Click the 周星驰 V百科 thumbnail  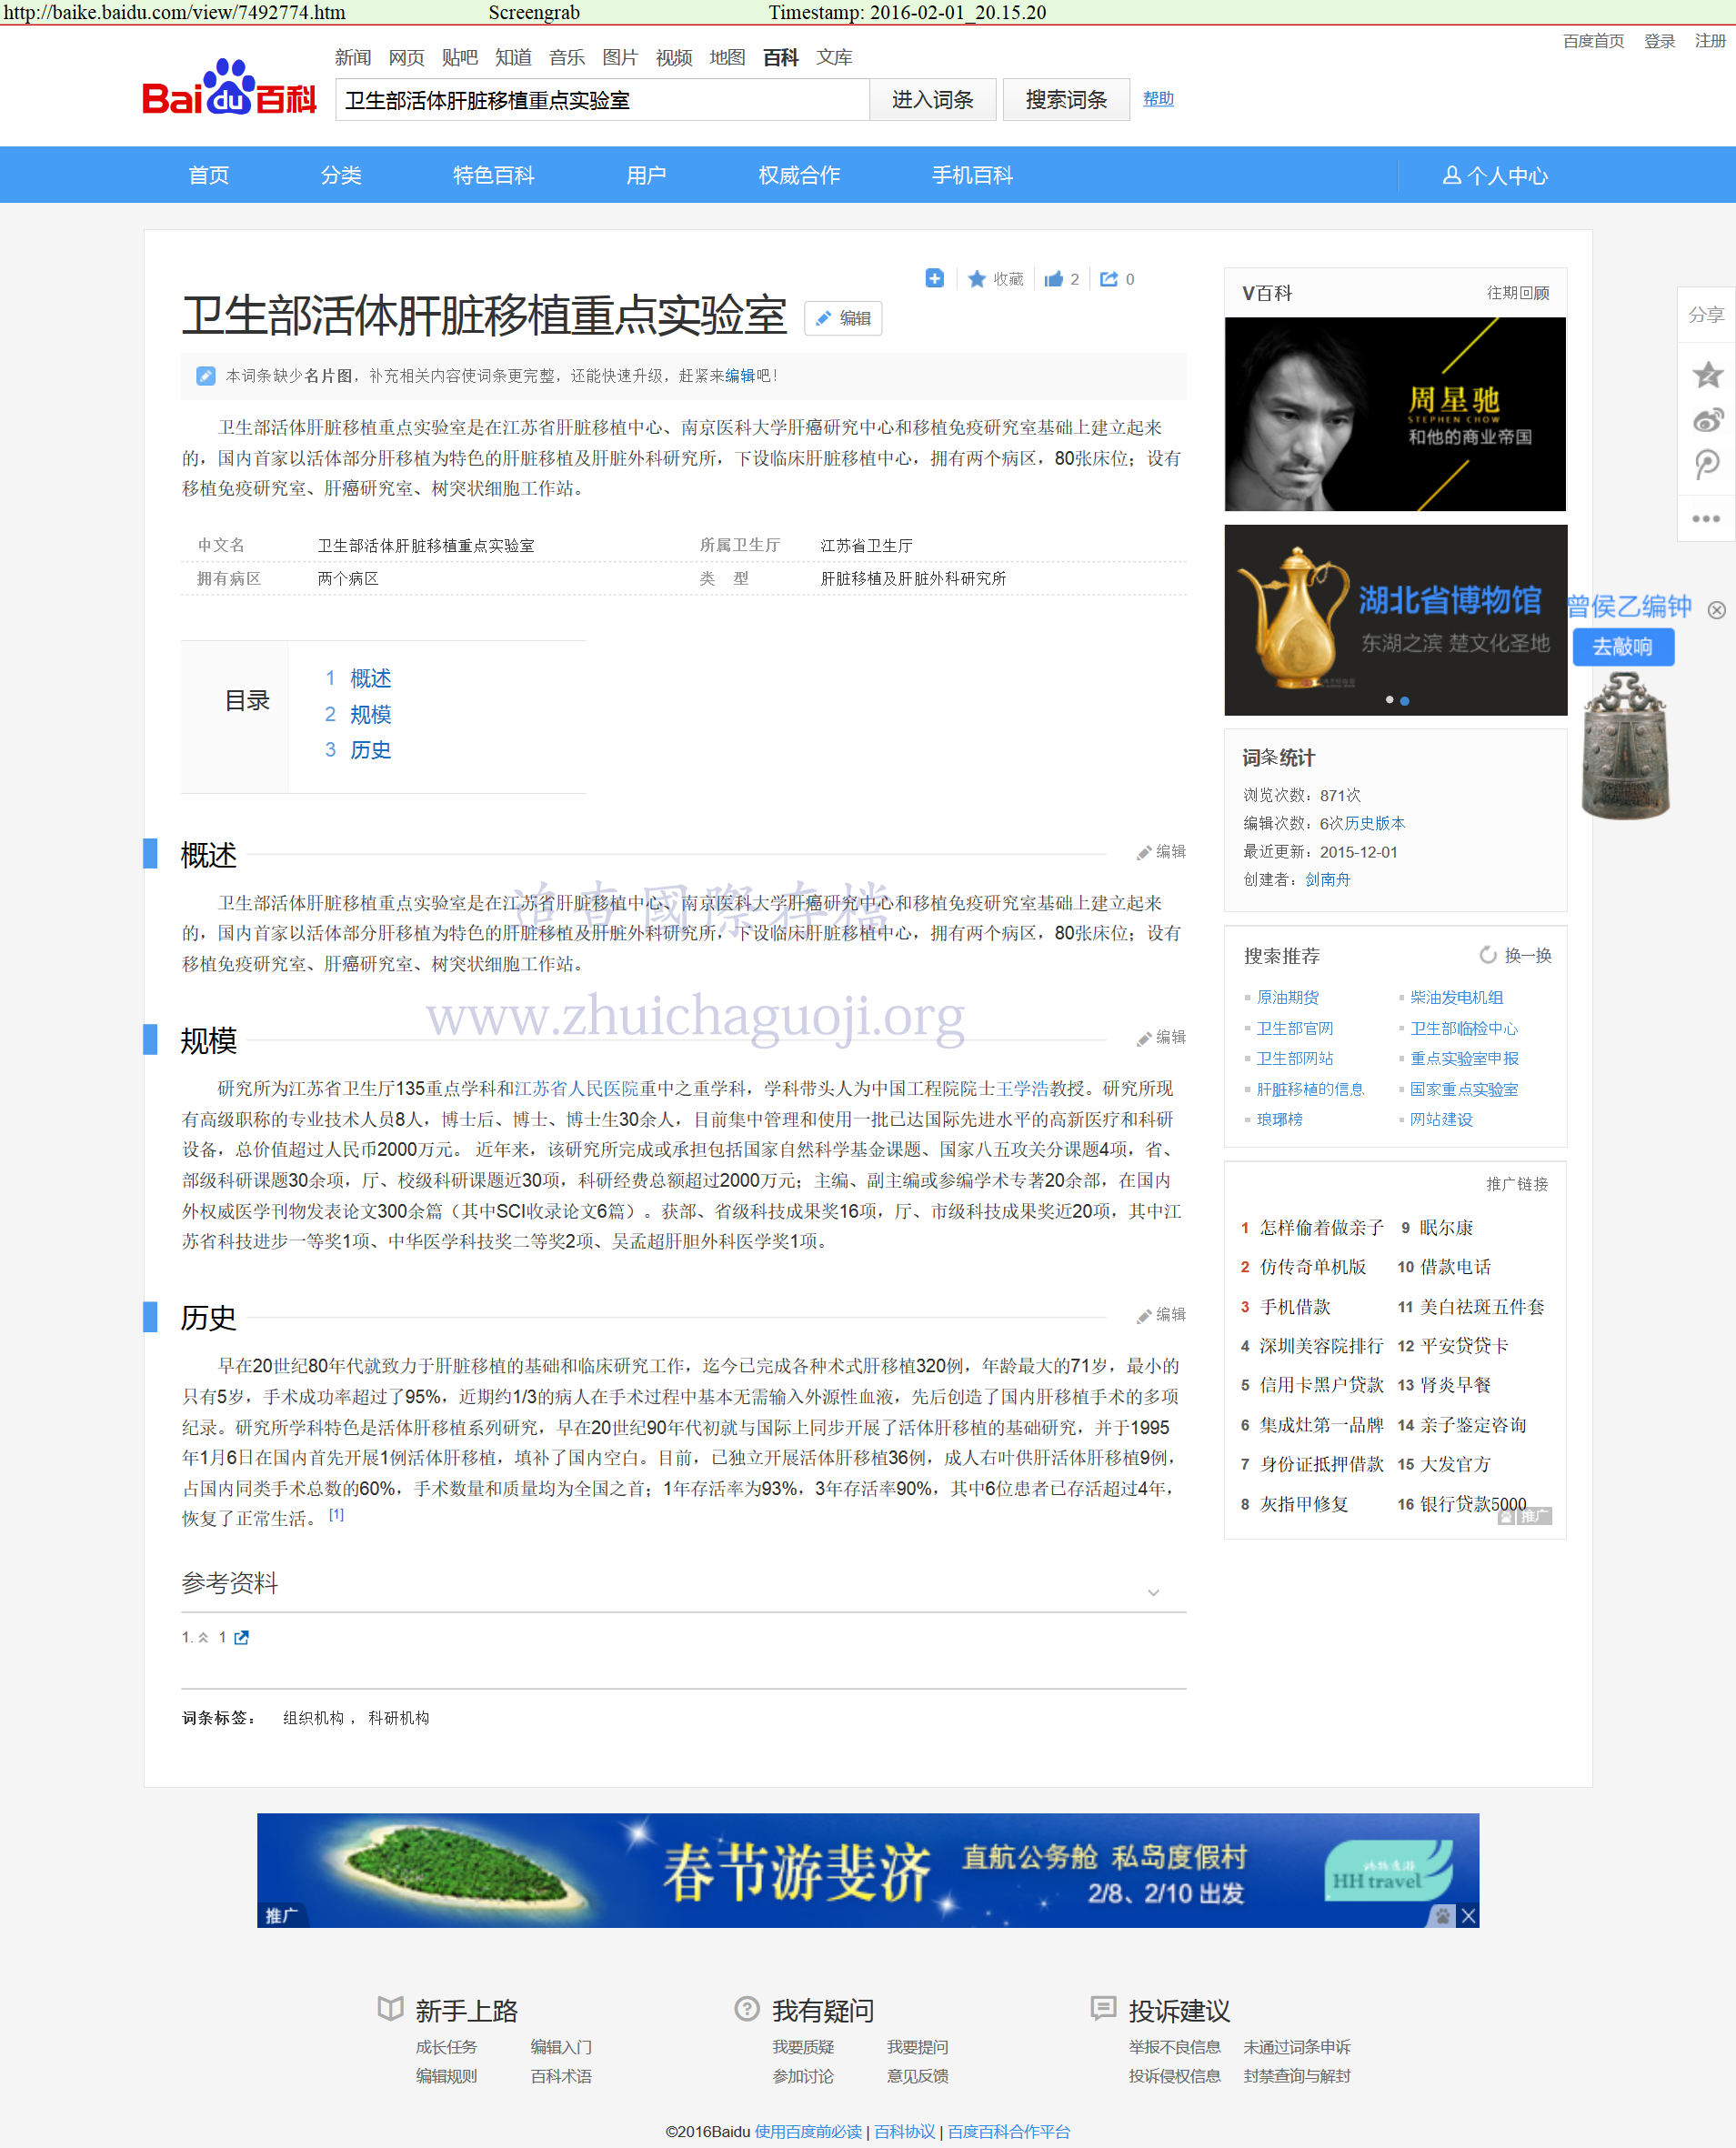coord(1395,414)
